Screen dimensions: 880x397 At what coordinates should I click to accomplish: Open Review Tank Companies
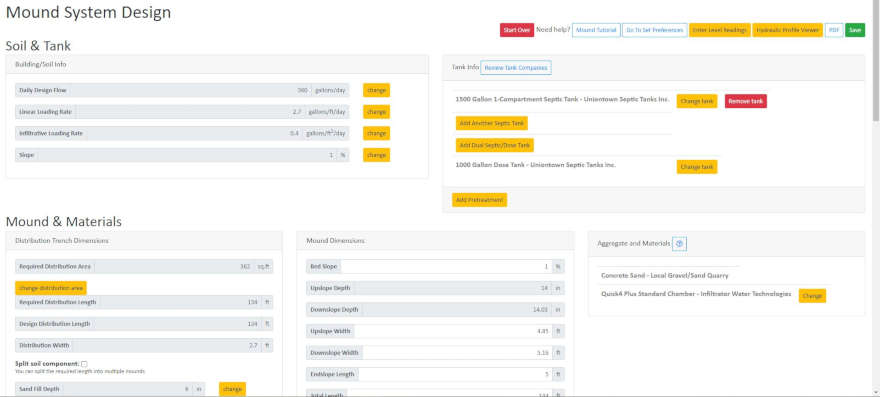point(516,67)
